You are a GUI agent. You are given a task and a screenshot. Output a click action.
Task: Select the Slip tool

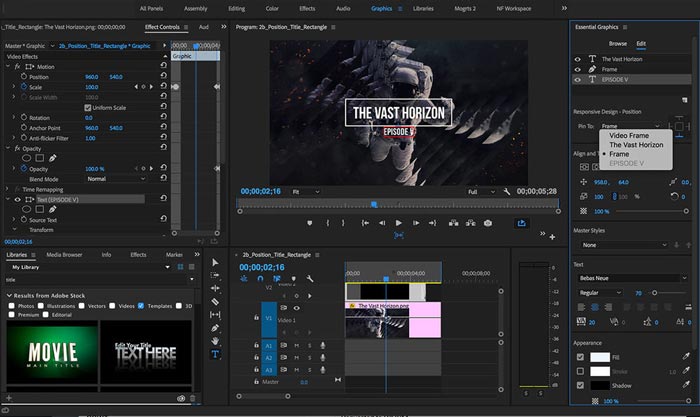[215, 315]
